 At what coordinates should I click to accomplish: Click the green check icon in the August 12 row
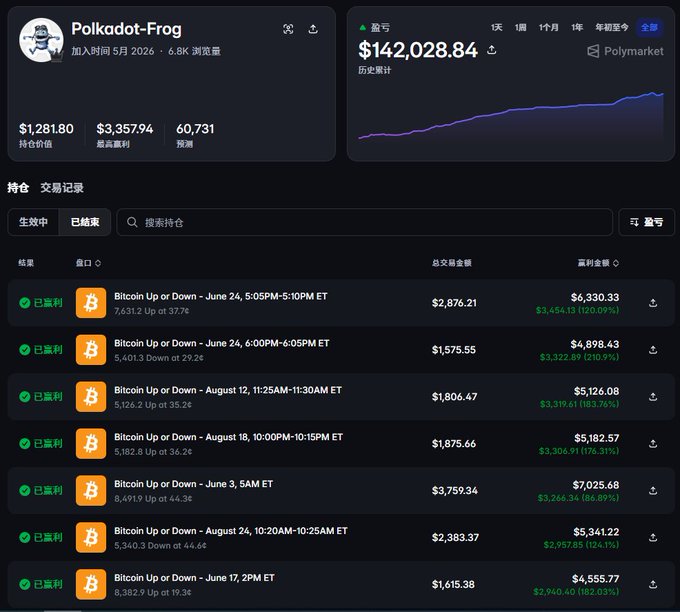coord(25,396)
